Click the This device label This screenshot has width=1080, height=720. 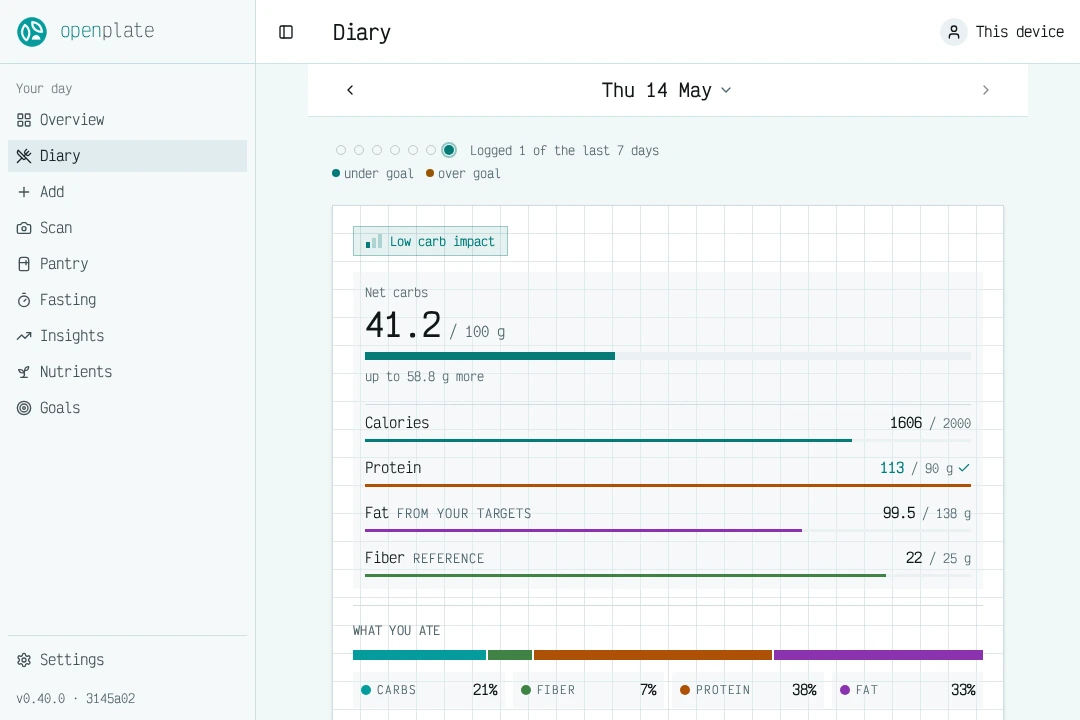point(1019,32)
